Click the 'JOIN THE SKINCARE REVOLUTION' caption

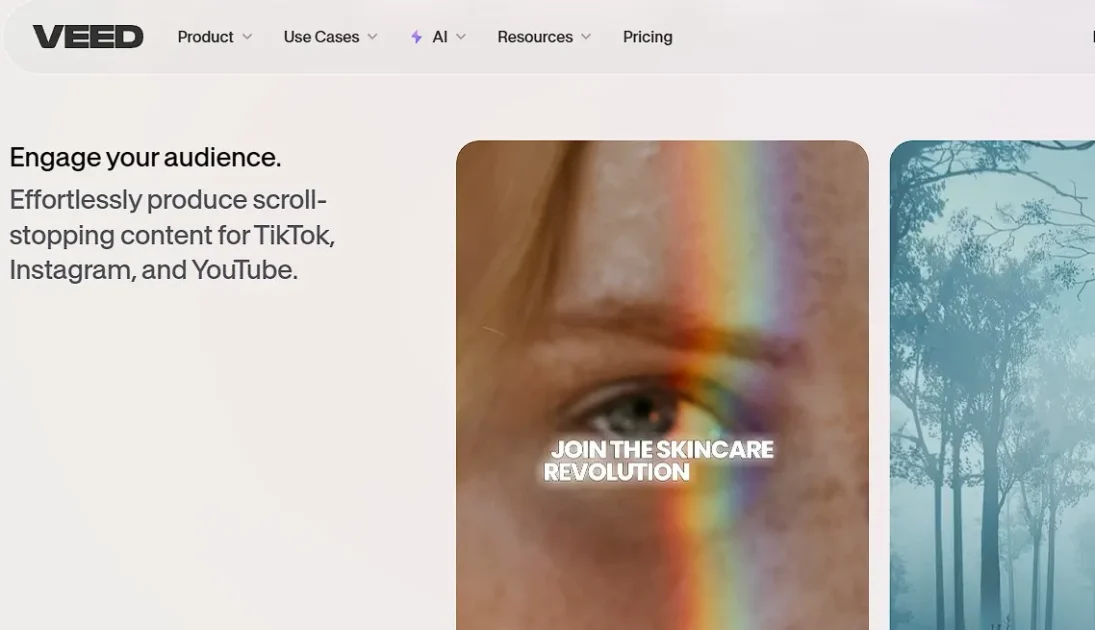(659, 461)
